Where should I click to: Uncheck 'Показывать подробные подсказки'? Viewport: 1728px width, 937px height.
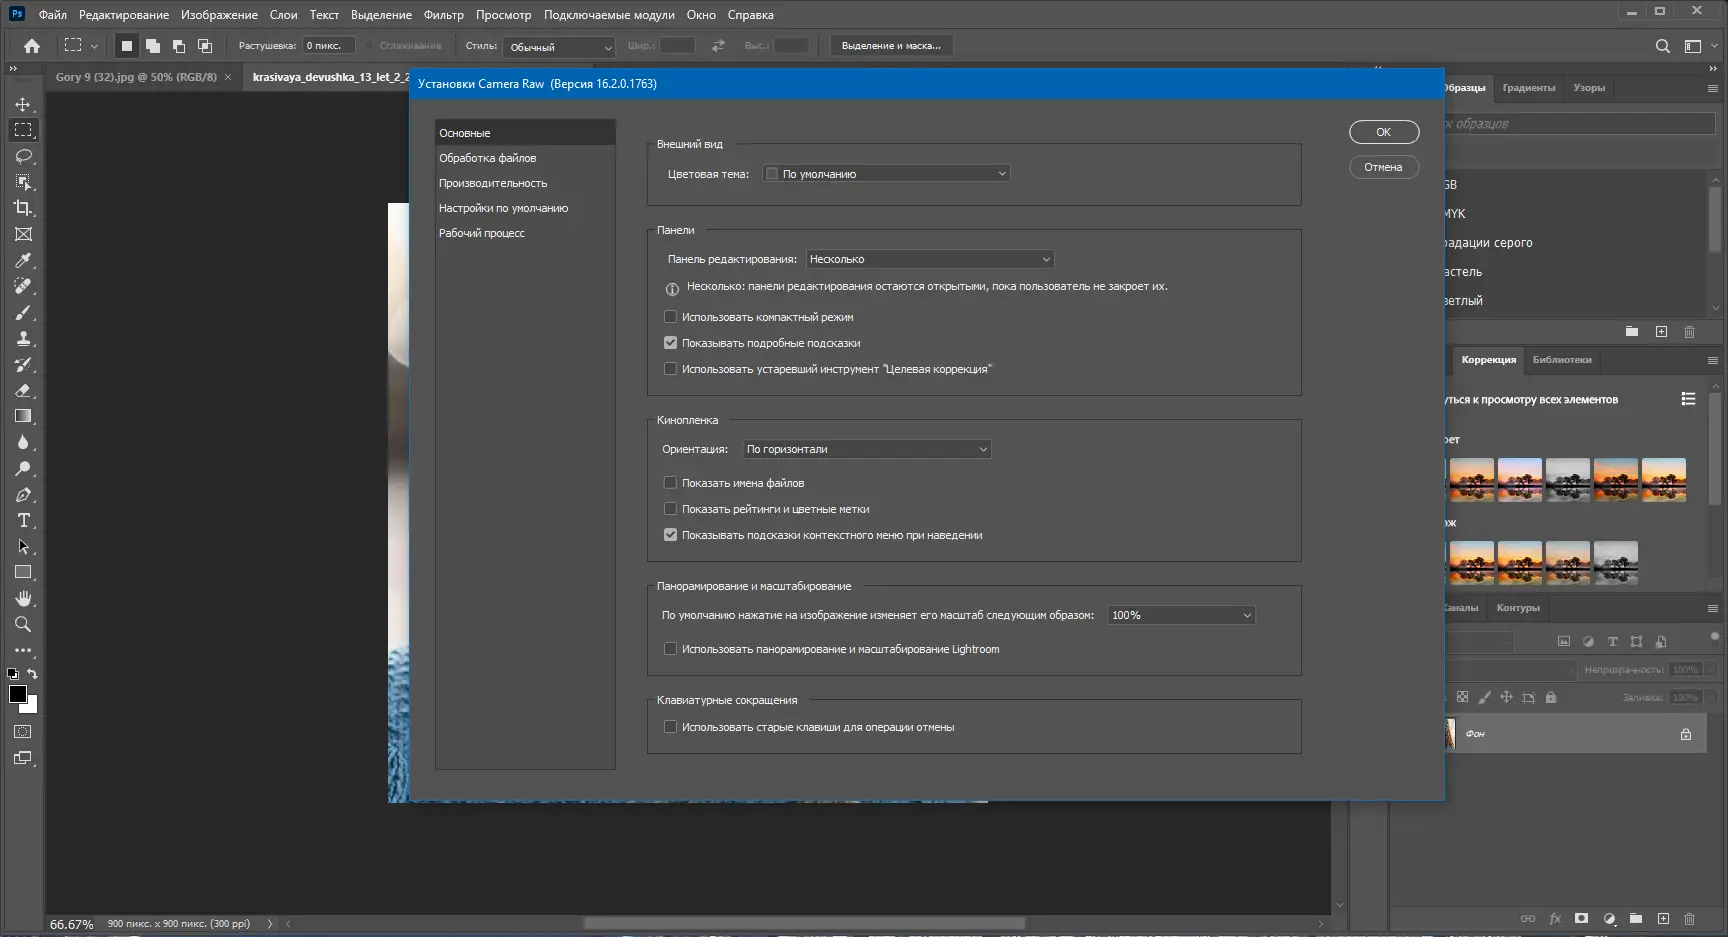point(670,343)
